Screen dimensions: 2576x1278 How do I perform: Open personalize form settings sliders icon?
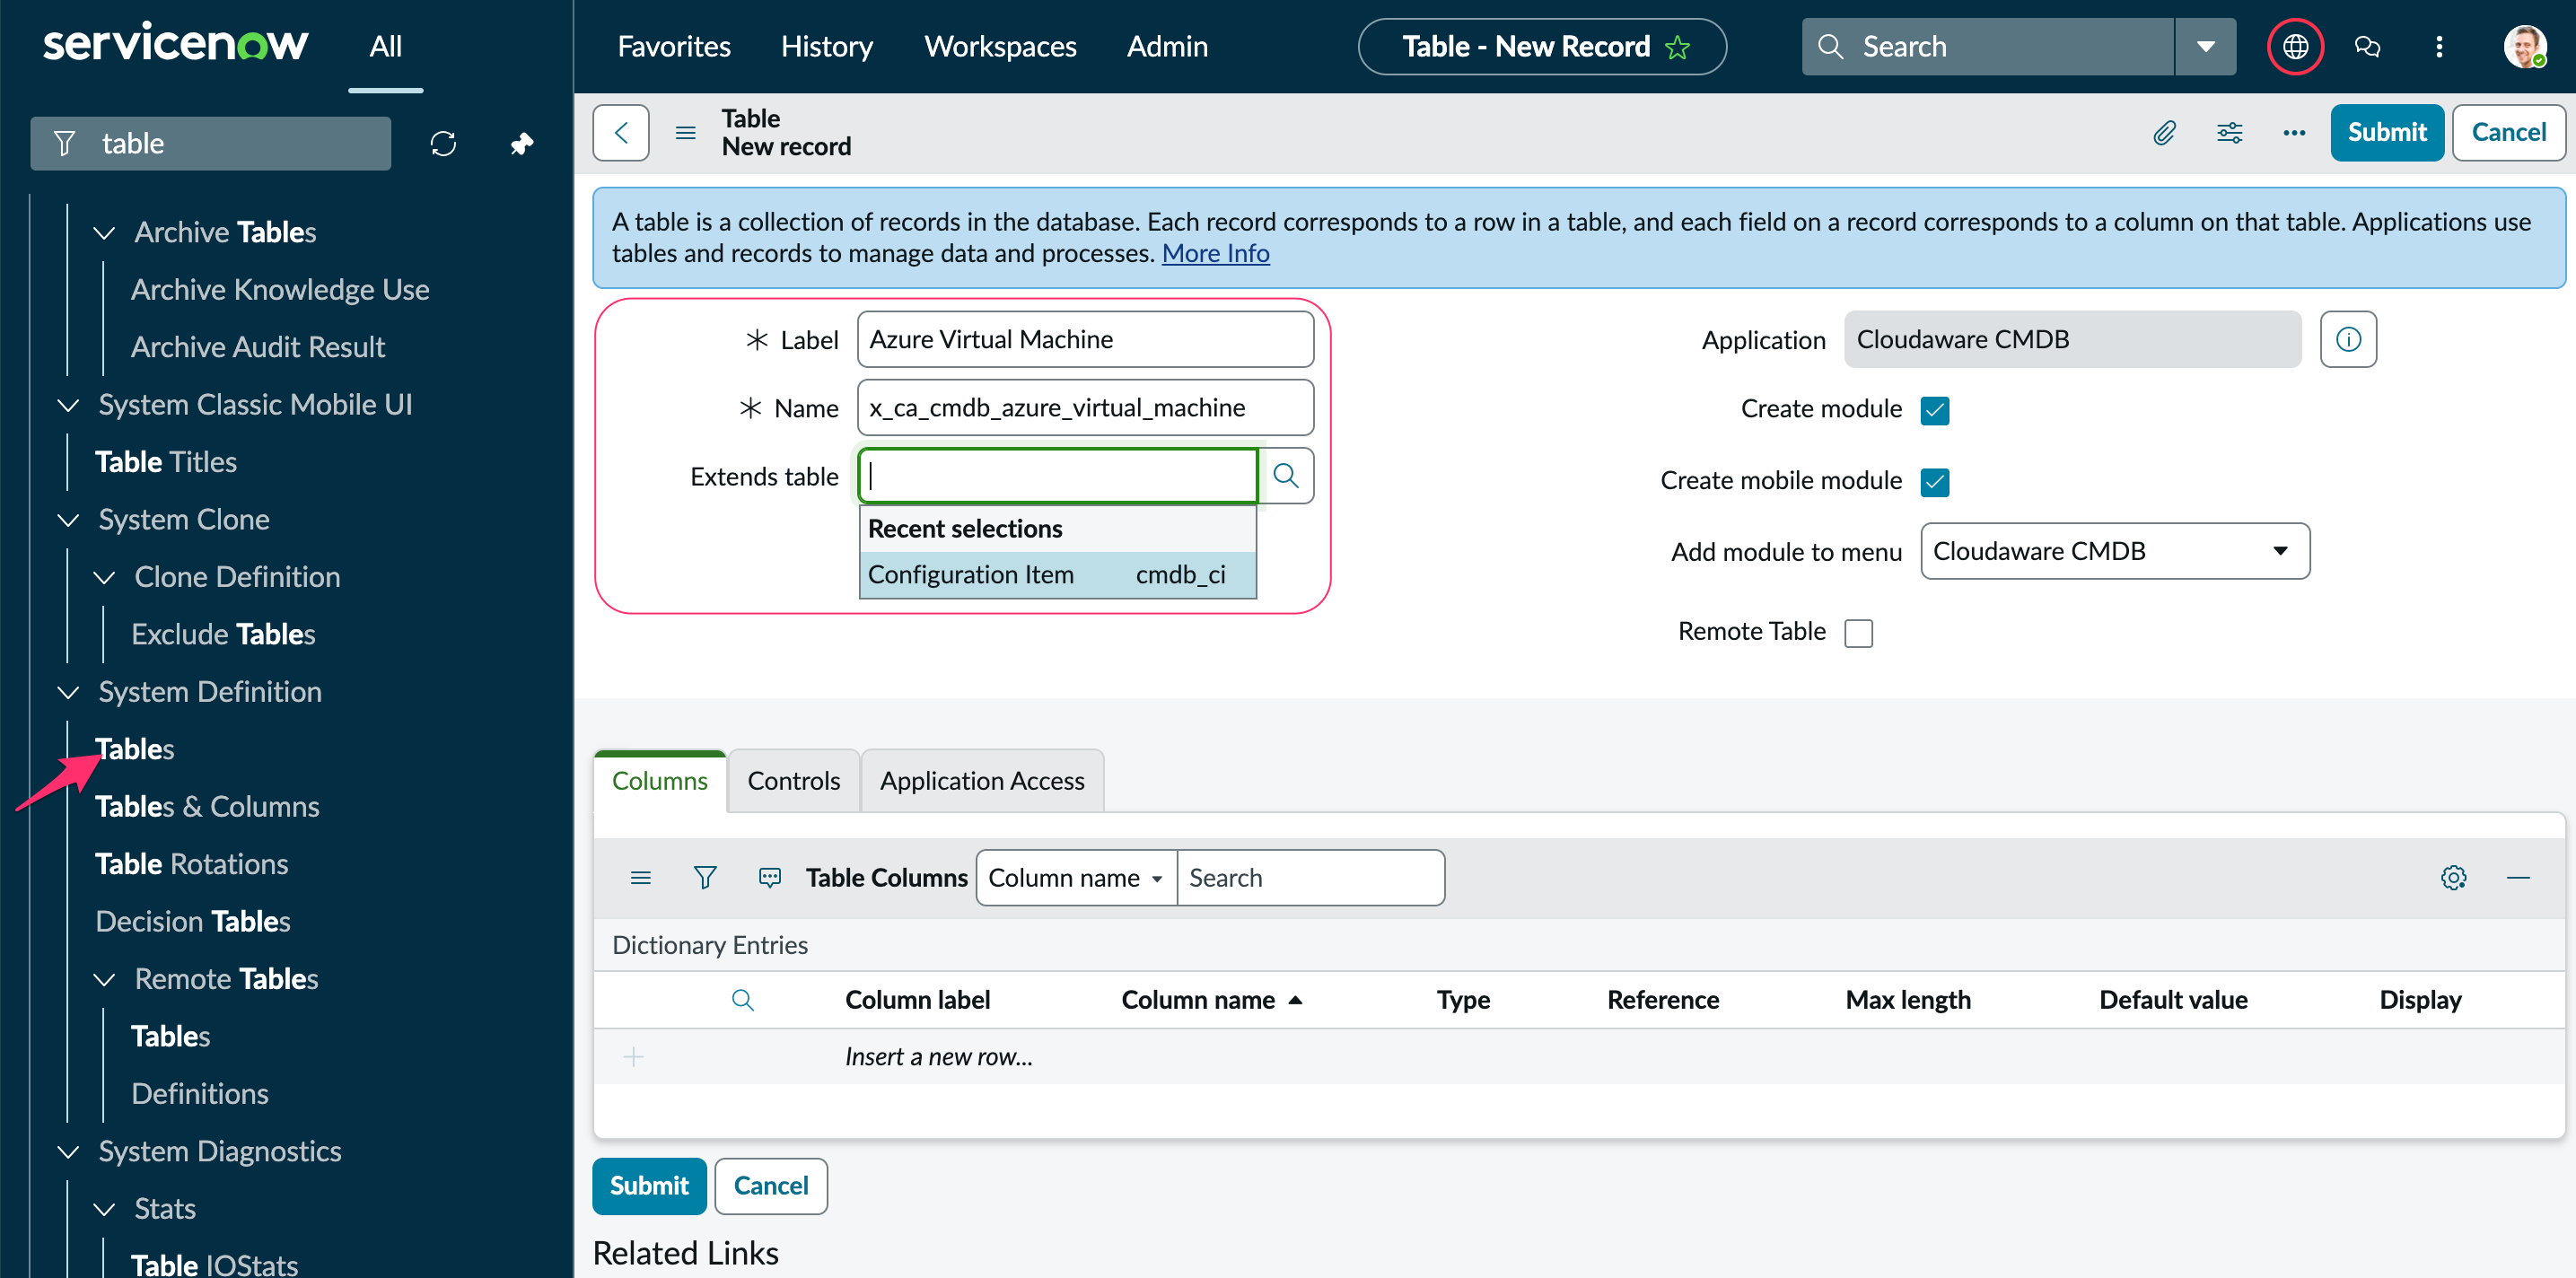point(2229,132)
